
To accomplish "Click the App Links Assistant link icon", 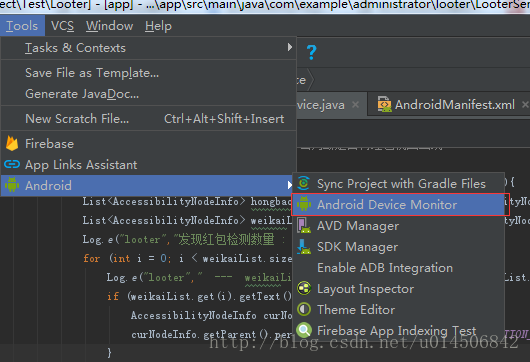I will coord(12,164).
